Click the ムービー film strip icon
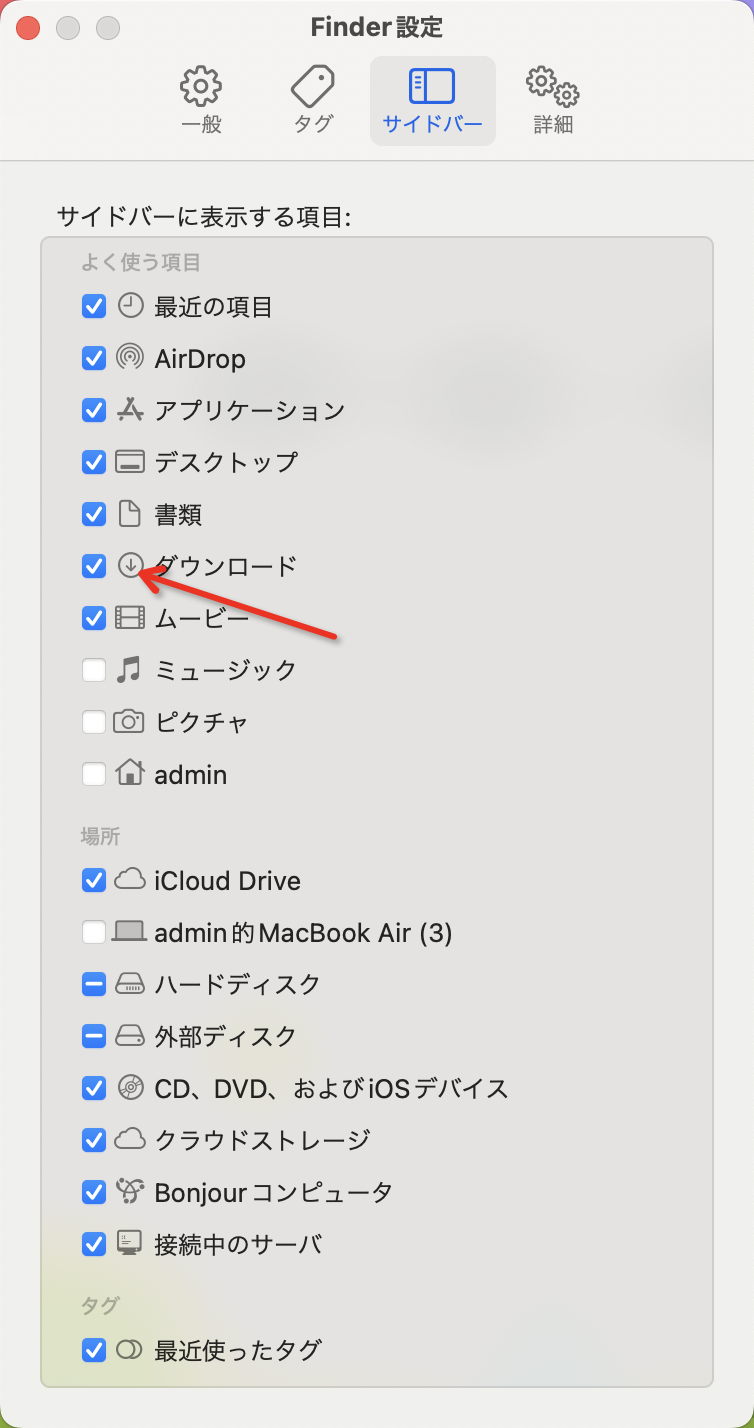Image resolution: width=754 pixels, height=1428 pixels. coord(130,618)
